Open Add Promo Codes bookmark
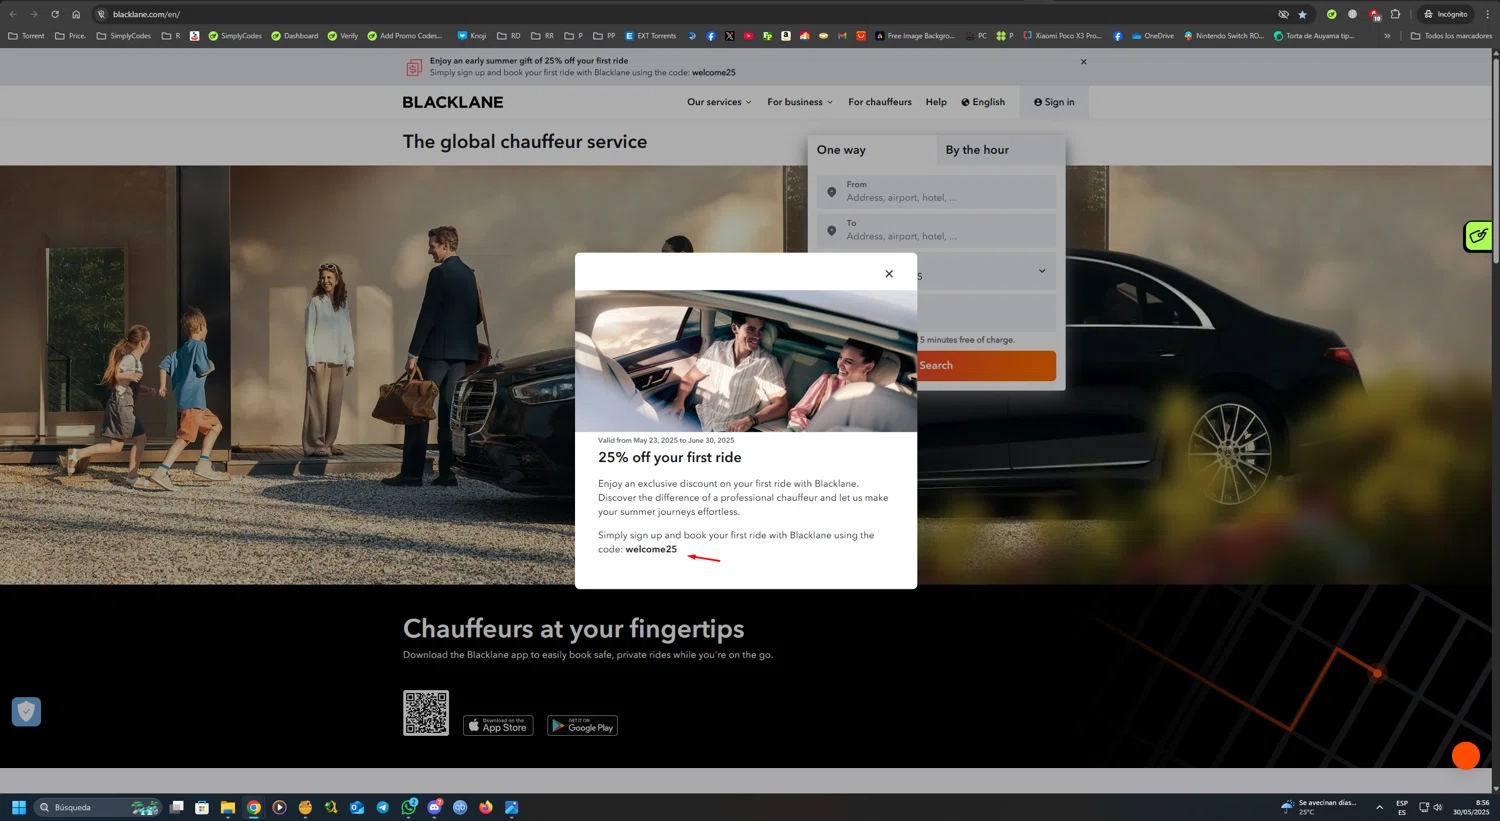This screenshot has width=1500, height=821. pyautogui.click(x=406, y=36)
